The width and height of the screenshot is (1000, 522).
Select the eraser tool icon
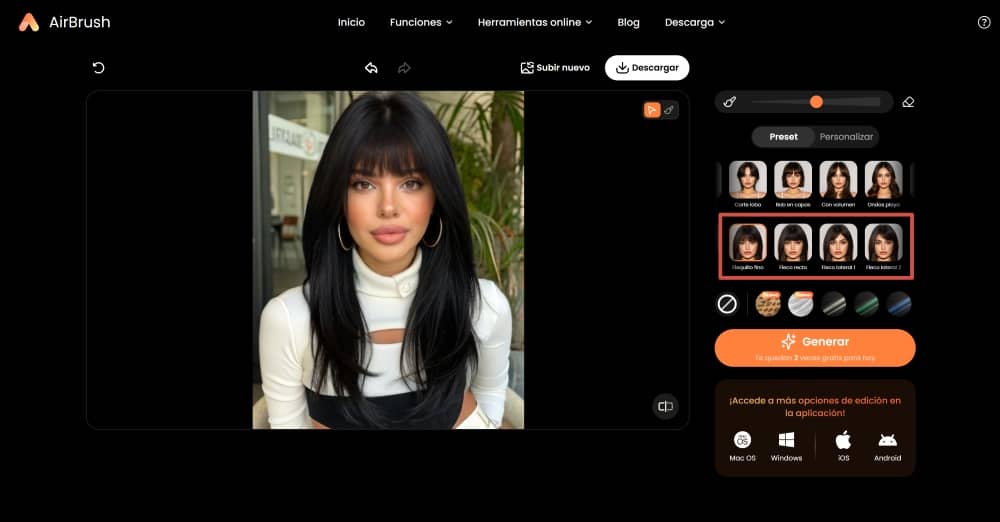click(908, 102)
